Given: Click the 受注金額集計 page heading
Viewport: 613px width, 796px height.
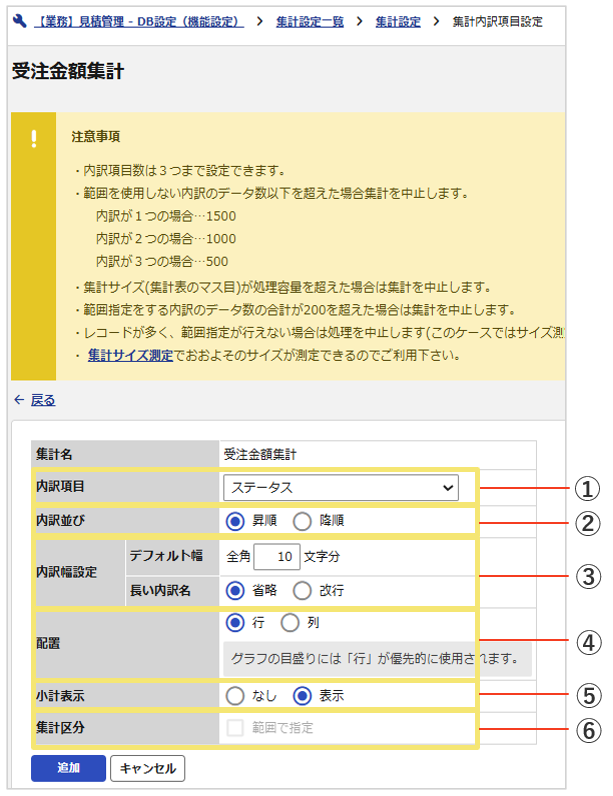Looking at the screenshot, I should 67,71.
